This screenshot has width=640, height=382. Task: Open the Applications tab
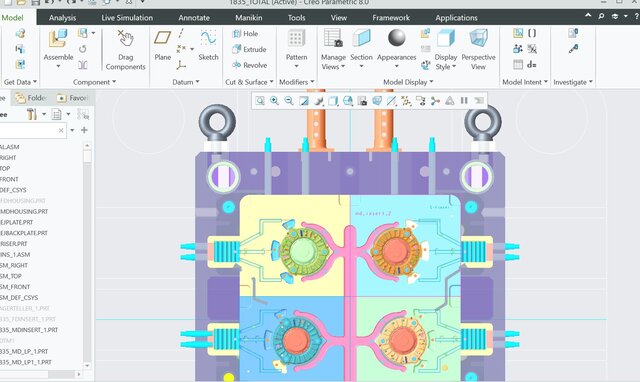click(x=456, y=18)
